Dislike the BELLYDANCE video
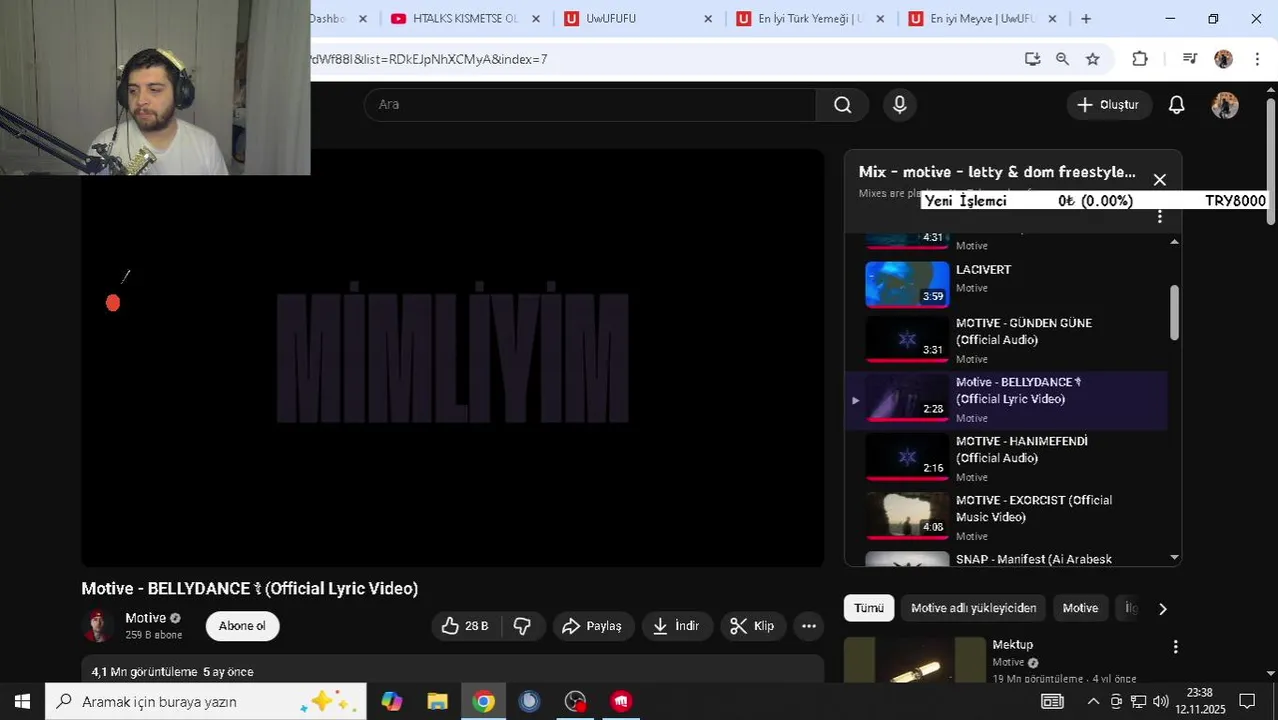 coord(522,626)
